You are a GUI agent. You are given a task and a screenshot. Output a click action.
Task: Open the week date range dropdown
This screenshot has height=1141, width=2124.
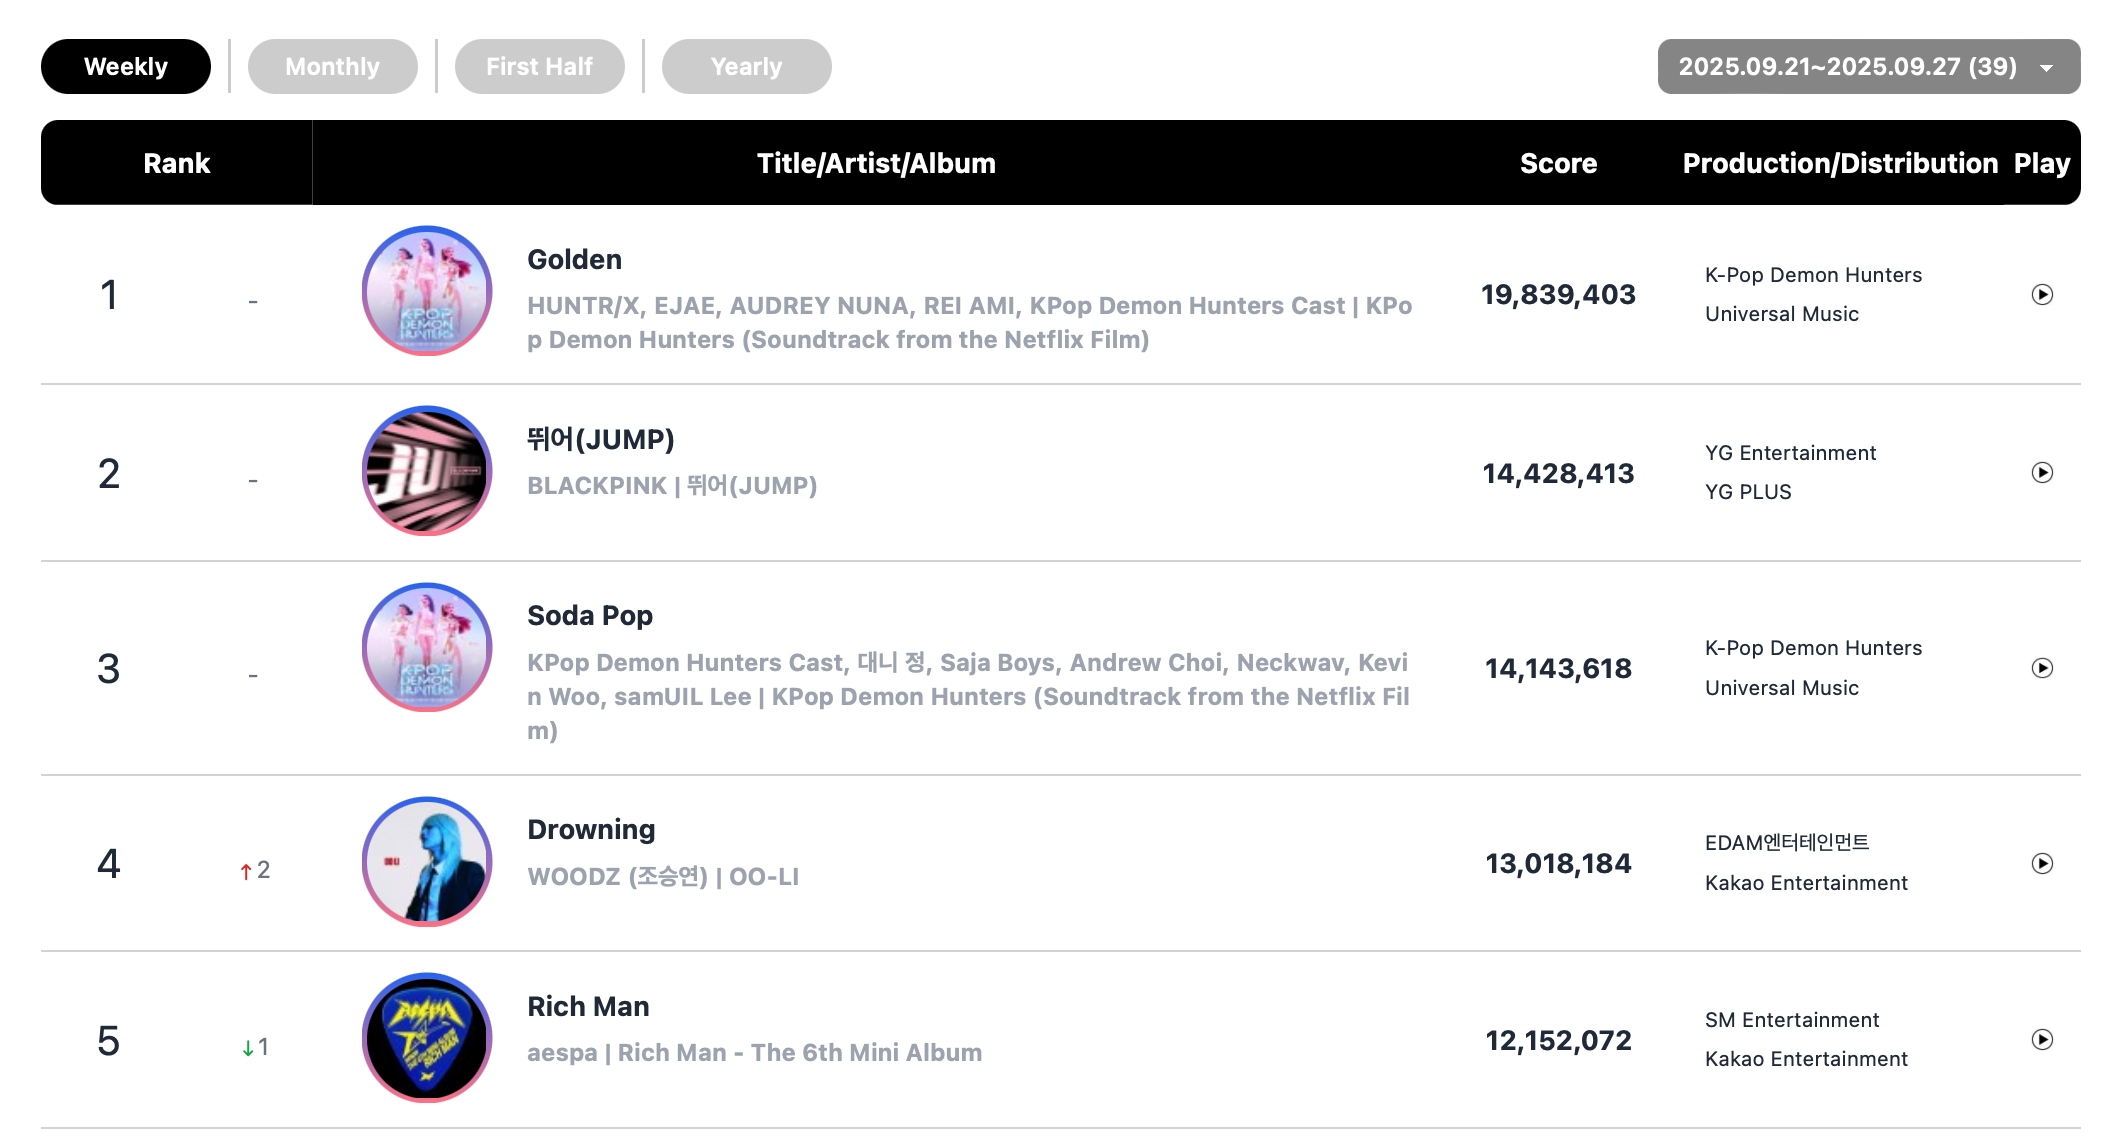[1868, 67]
